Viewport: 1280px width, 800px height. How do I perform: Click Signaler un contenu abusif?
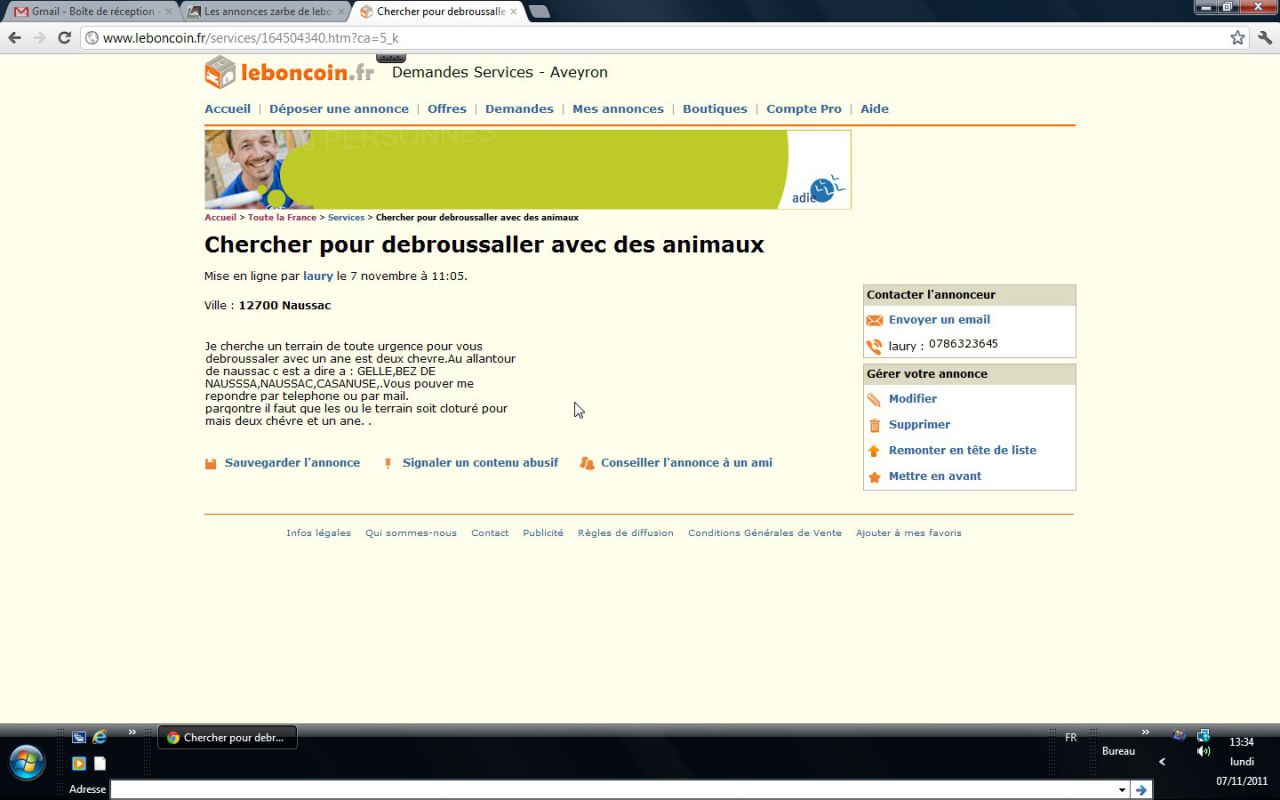point(480,463)
